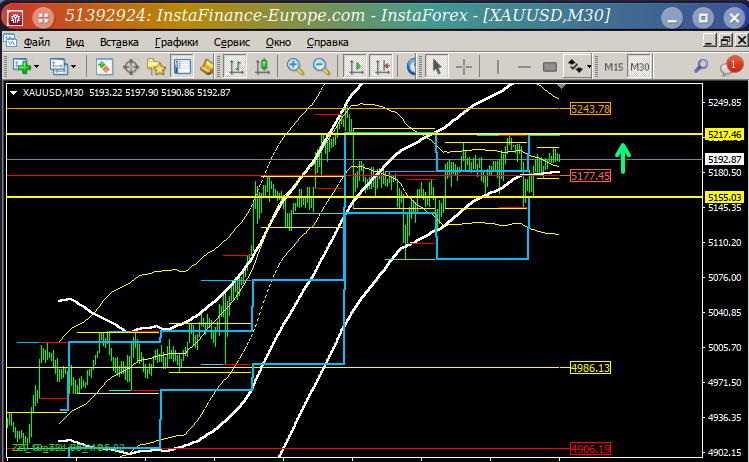Image resolution: width=749 pixels, height=462 pixels.
Task: Open the Data Window crosshair icon
Action: (130, 66)
